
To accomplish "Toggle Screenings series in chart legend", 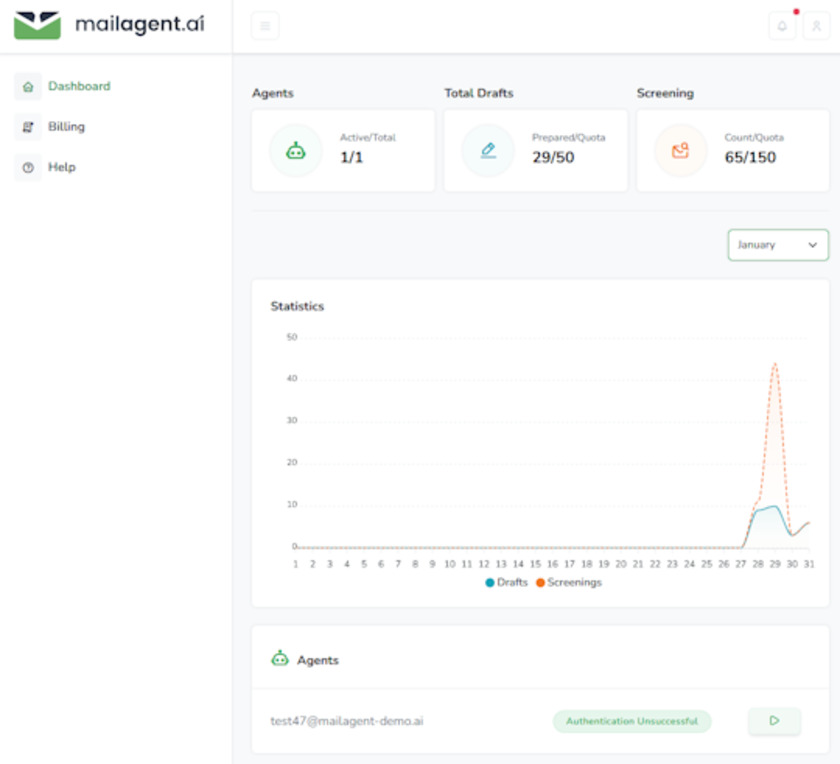I will pyautogui.click(x=569, y=582).
